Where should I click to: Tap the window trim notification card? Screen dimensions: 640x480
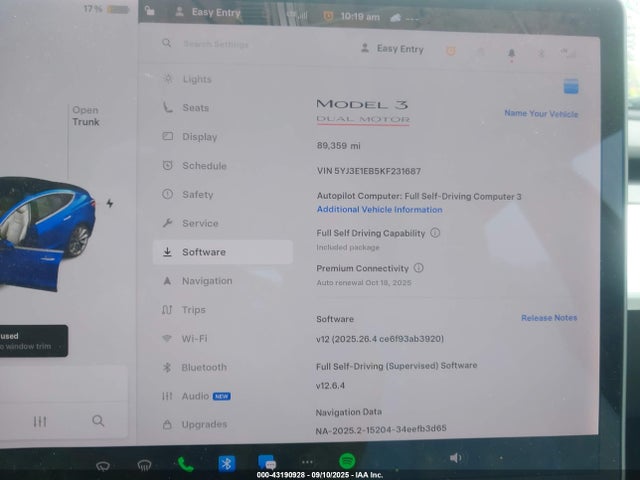33,341
